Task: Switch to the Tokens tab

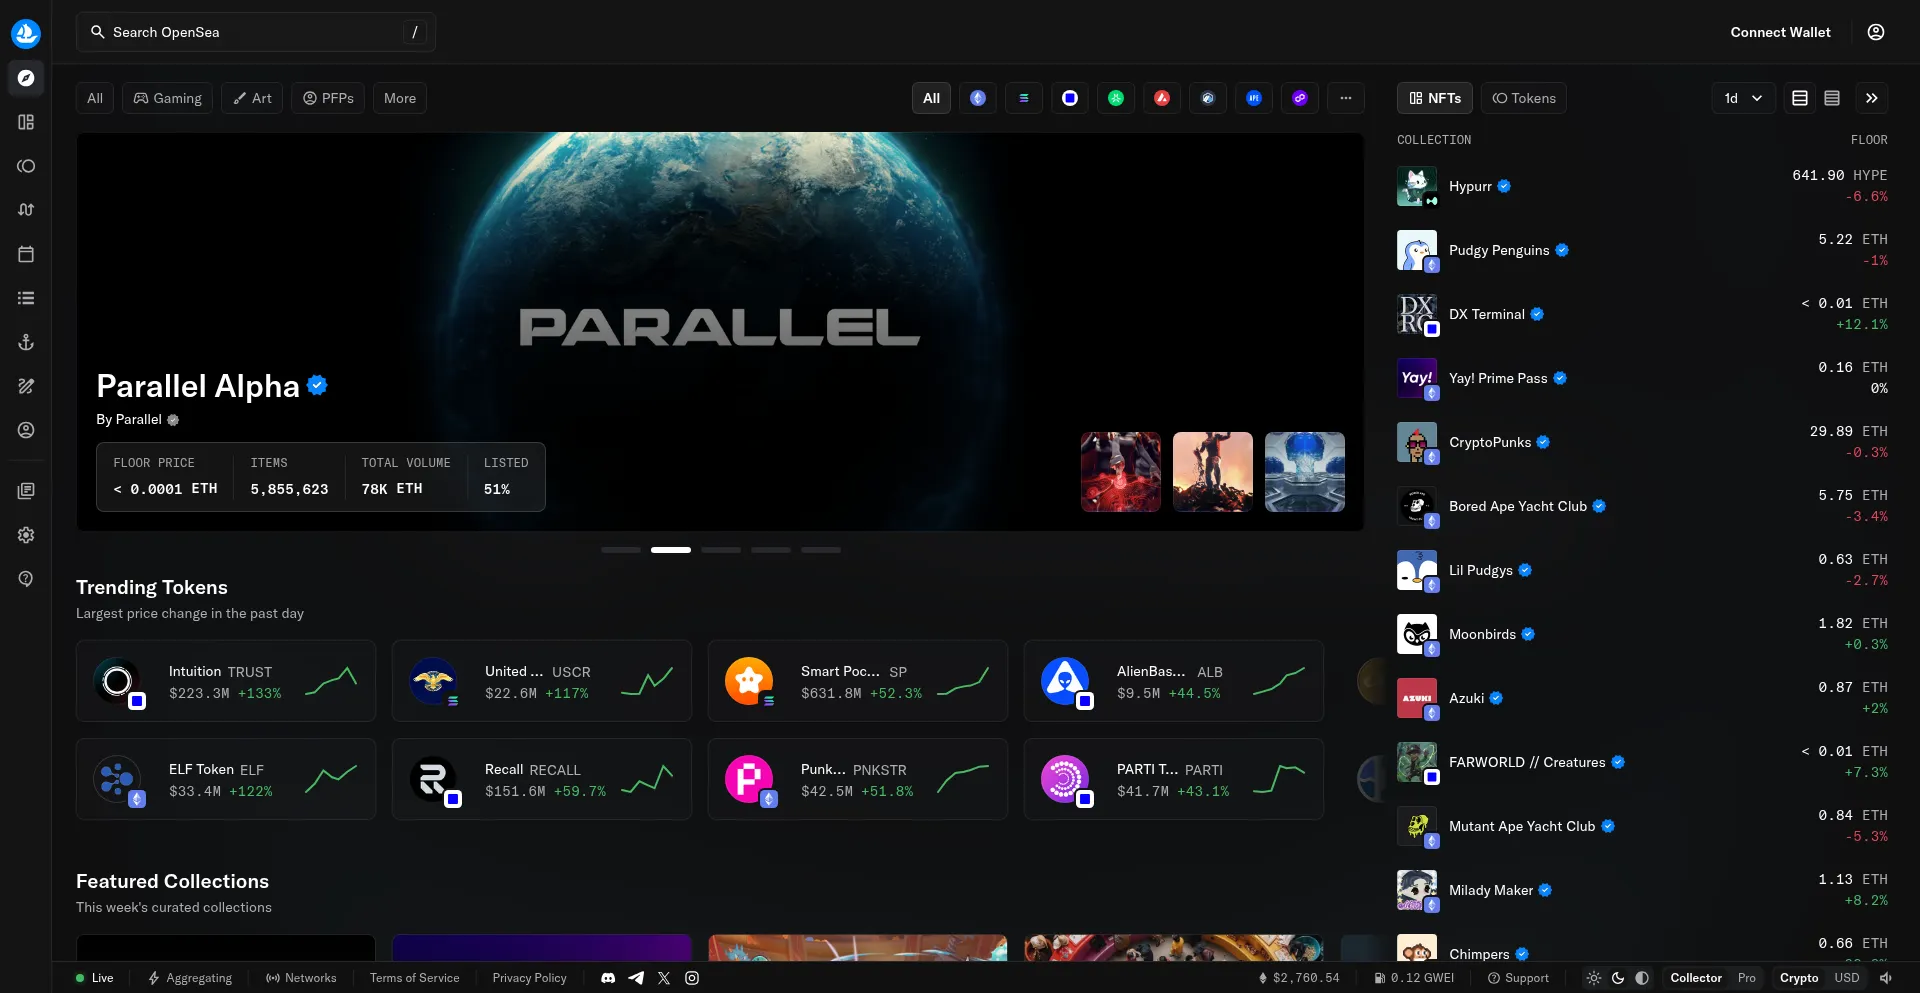Action: 1524,98
